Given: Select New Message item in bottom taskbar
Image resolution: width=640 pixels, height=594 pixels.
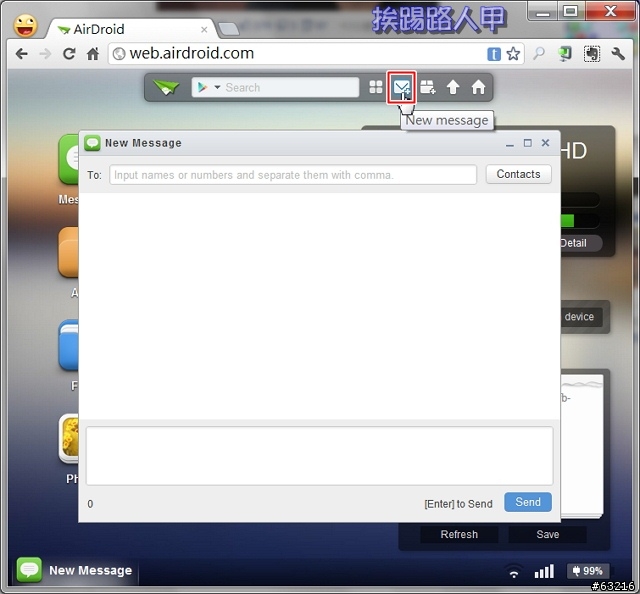Looking at the screenshot, I should click(76, 570).
